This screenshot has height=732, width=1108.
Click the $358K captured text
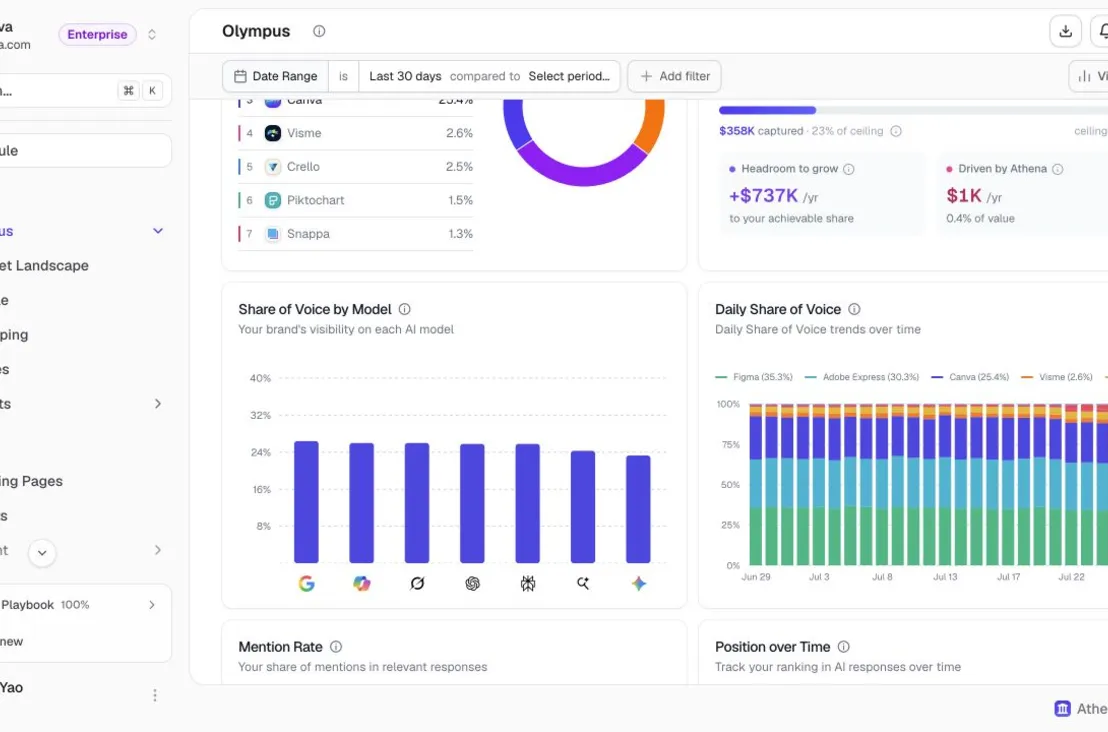761,131
